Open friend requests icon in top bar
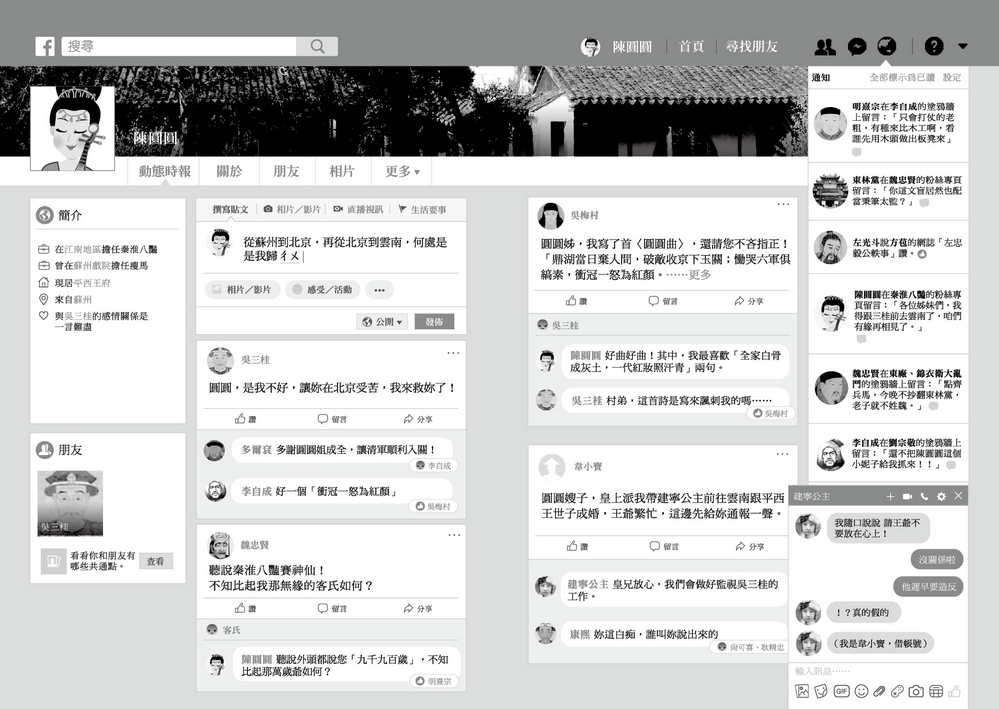The height and width of the screenshot is (709, 999). tap(825, 47)
